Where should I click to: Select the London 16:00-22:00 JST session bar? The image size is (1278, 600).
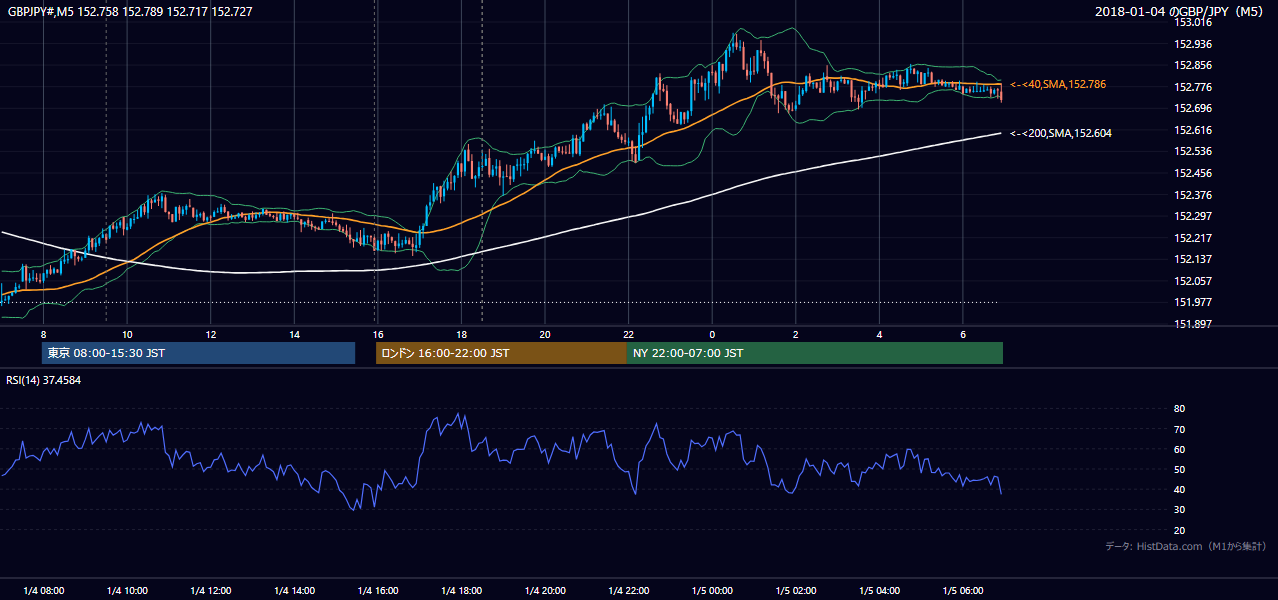click(501, 353)
